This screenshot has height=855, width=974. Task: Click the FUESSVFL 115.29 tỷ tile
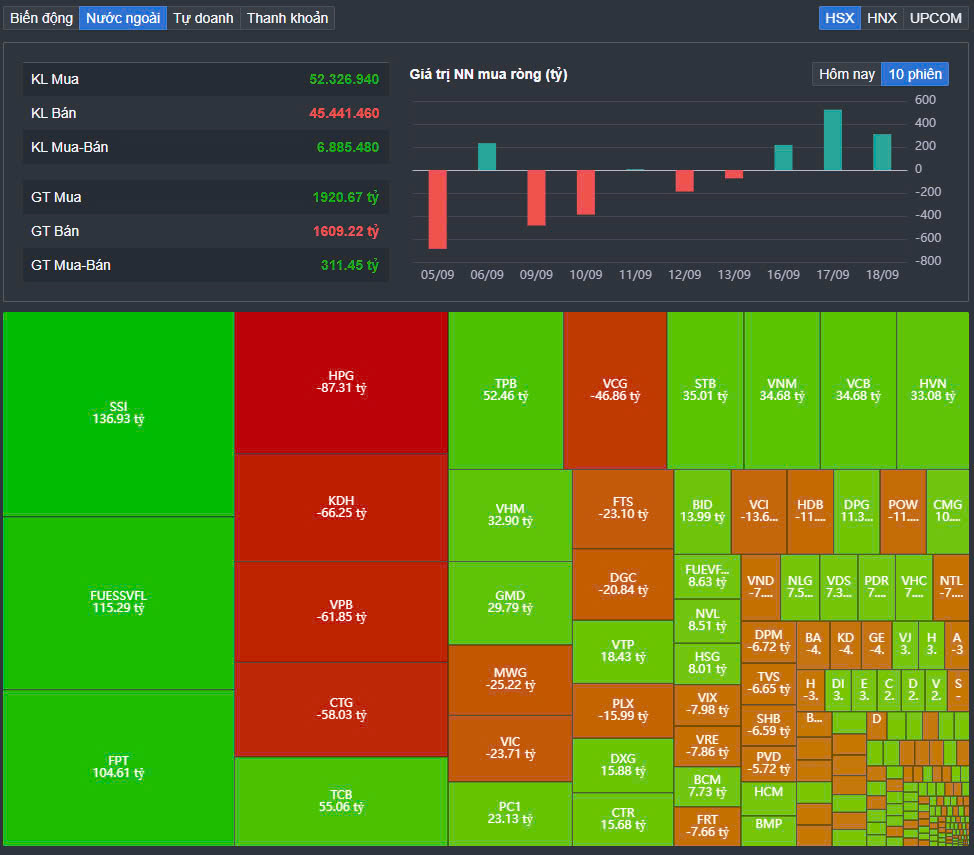pos(118,602)
